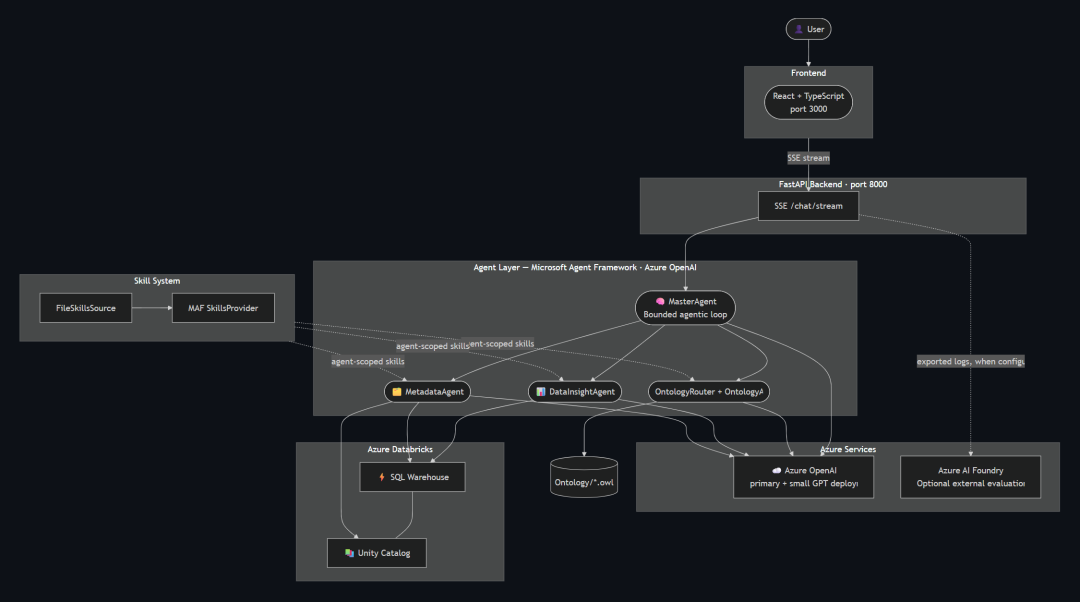Click the chart icon in DataInsightAgent

[x=541, y=392]
